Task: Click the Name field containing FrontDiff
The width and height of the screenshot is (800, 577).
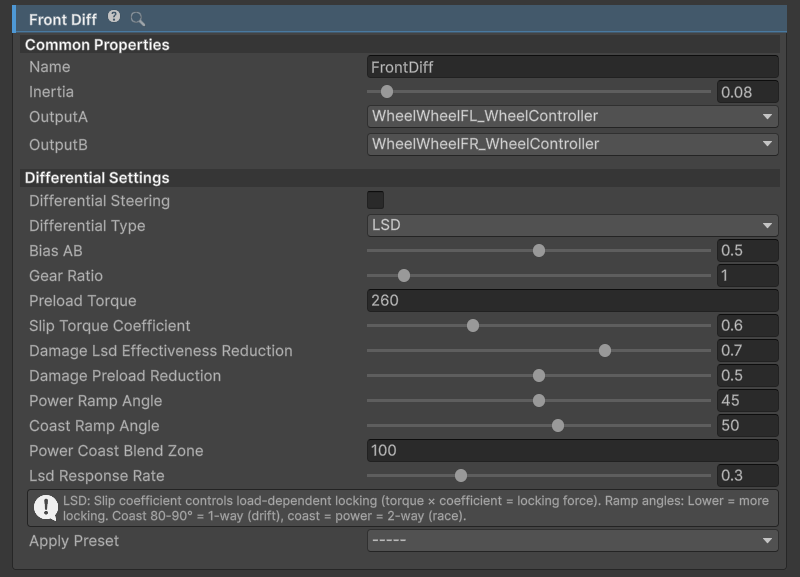Action: coord(572,67)
